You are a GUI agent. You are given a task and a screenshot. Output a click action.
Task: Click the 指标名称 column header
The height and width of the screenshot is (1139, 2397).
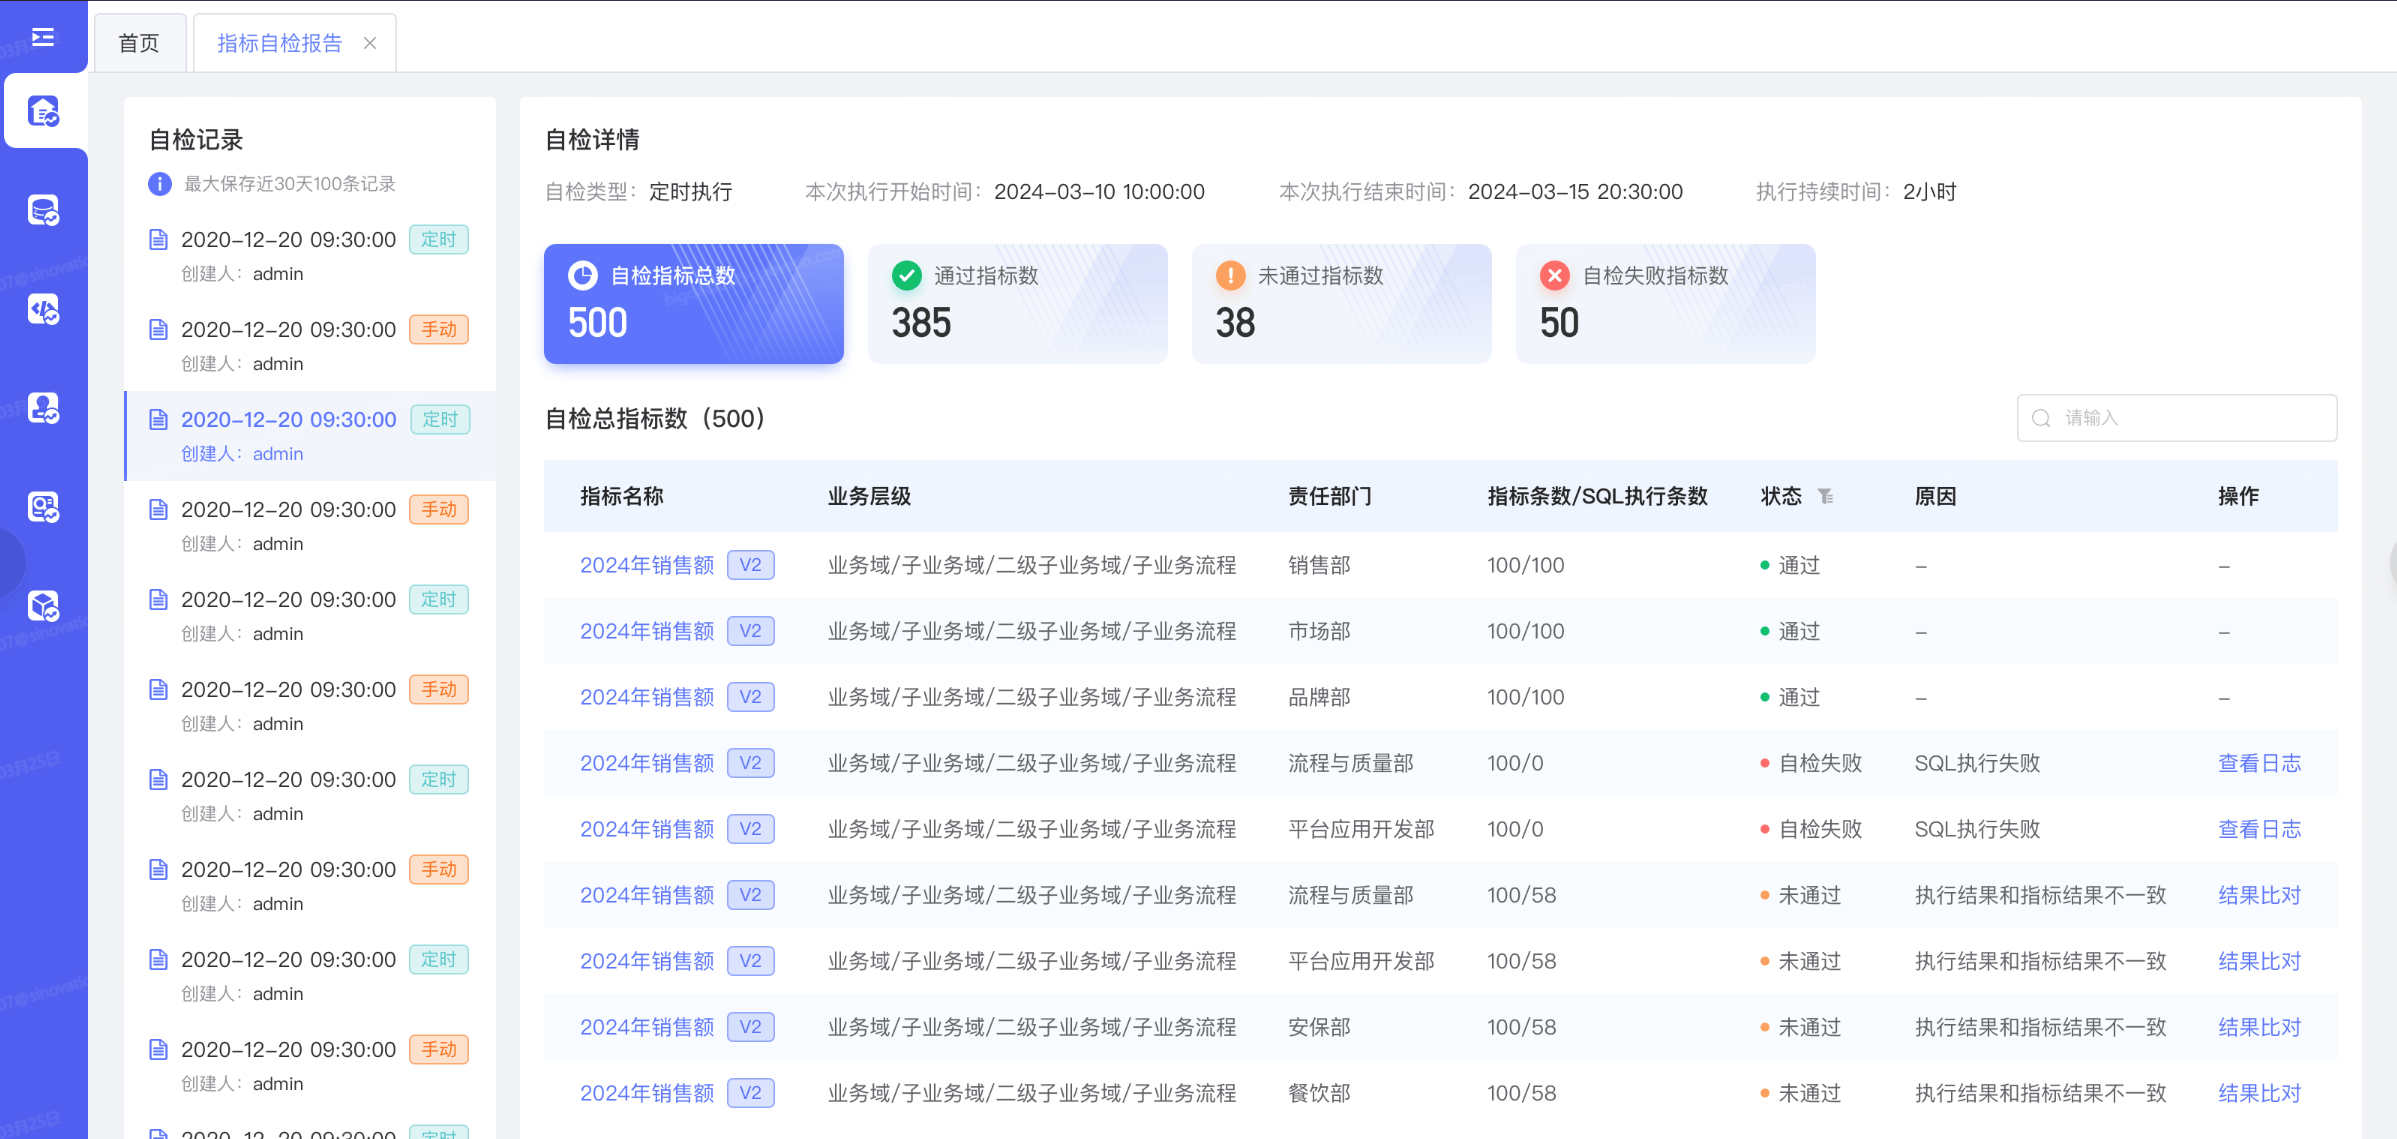622,496
